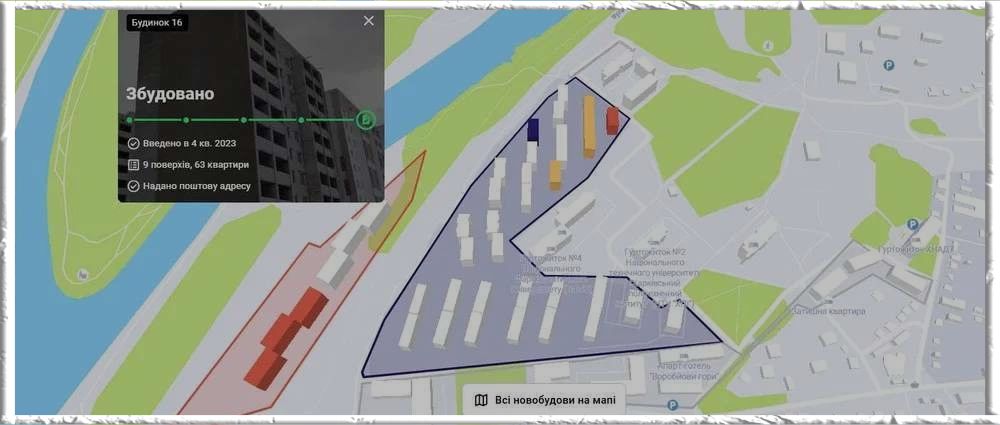Select first dot on construction progress timeline
This screenshot has height=425, width=1000.
128,120
